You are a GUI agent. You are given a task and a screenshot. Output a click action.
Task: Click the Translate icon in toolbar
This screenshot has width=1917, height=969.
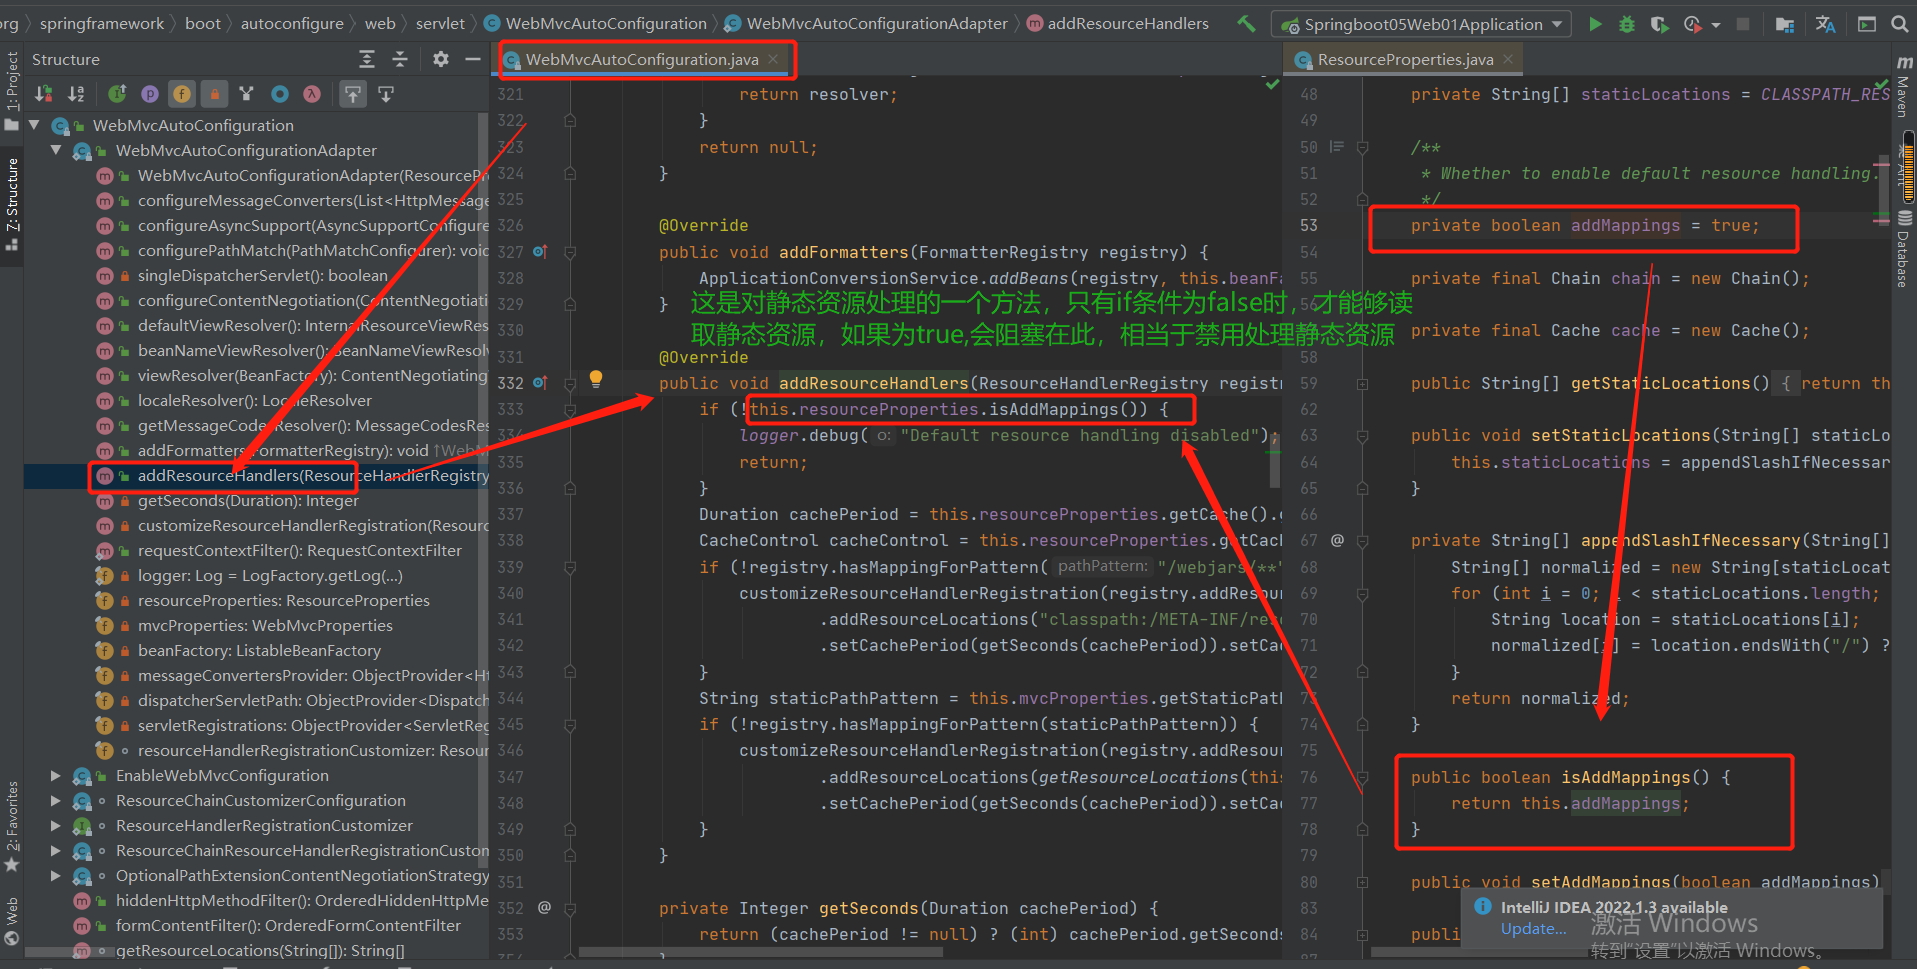[1825, 24]
